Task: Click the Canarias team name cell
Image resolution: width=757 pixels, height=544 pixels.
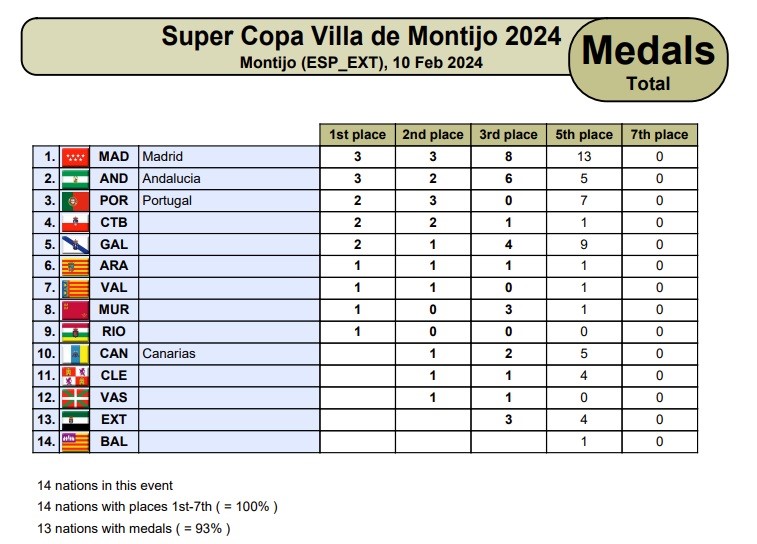Action: pyautogui.click(x=229, y=354)
